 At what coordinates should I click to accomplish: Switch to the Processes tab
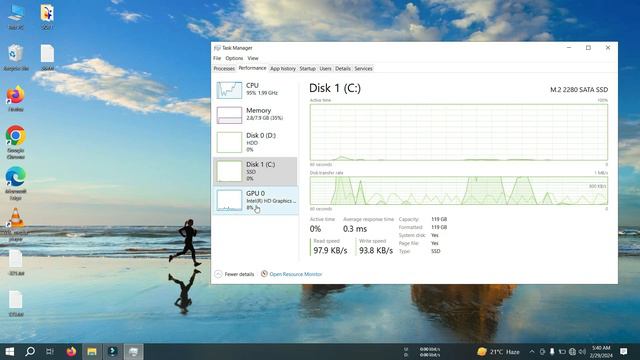coord(224,69)
